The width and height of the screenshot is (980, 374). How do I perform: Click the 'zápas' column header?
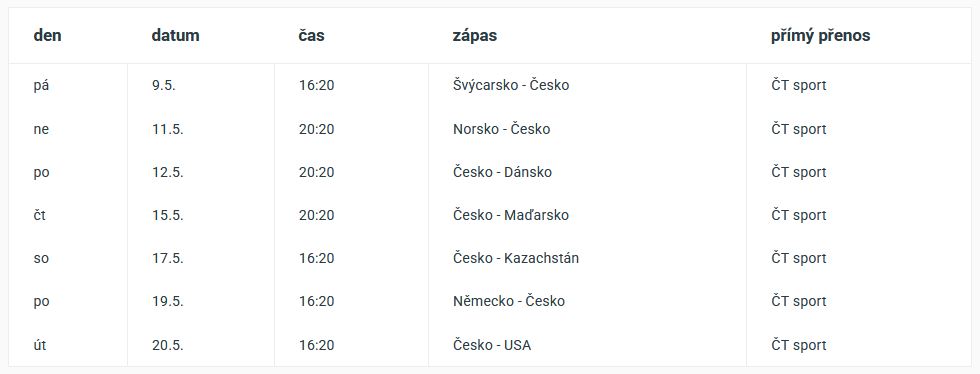click(474, 36)
